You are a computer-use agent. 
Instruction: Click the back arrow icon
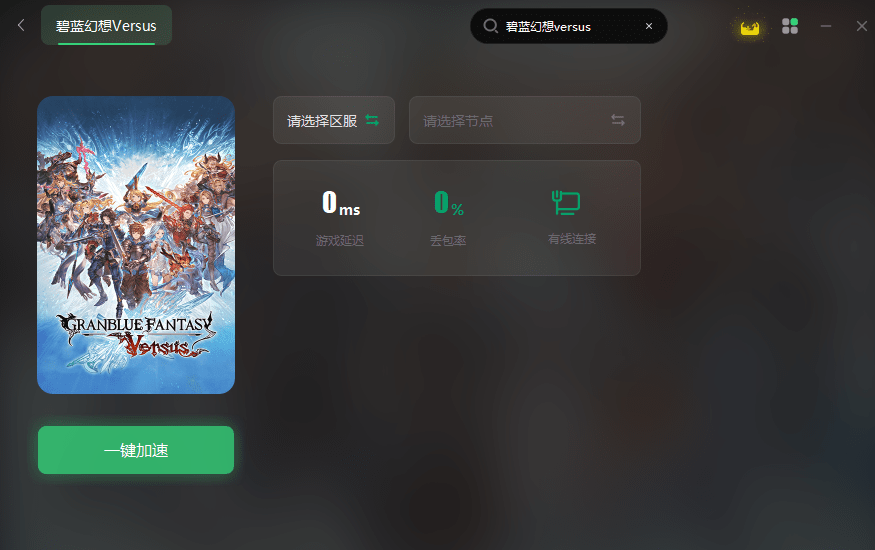[21, 25]
